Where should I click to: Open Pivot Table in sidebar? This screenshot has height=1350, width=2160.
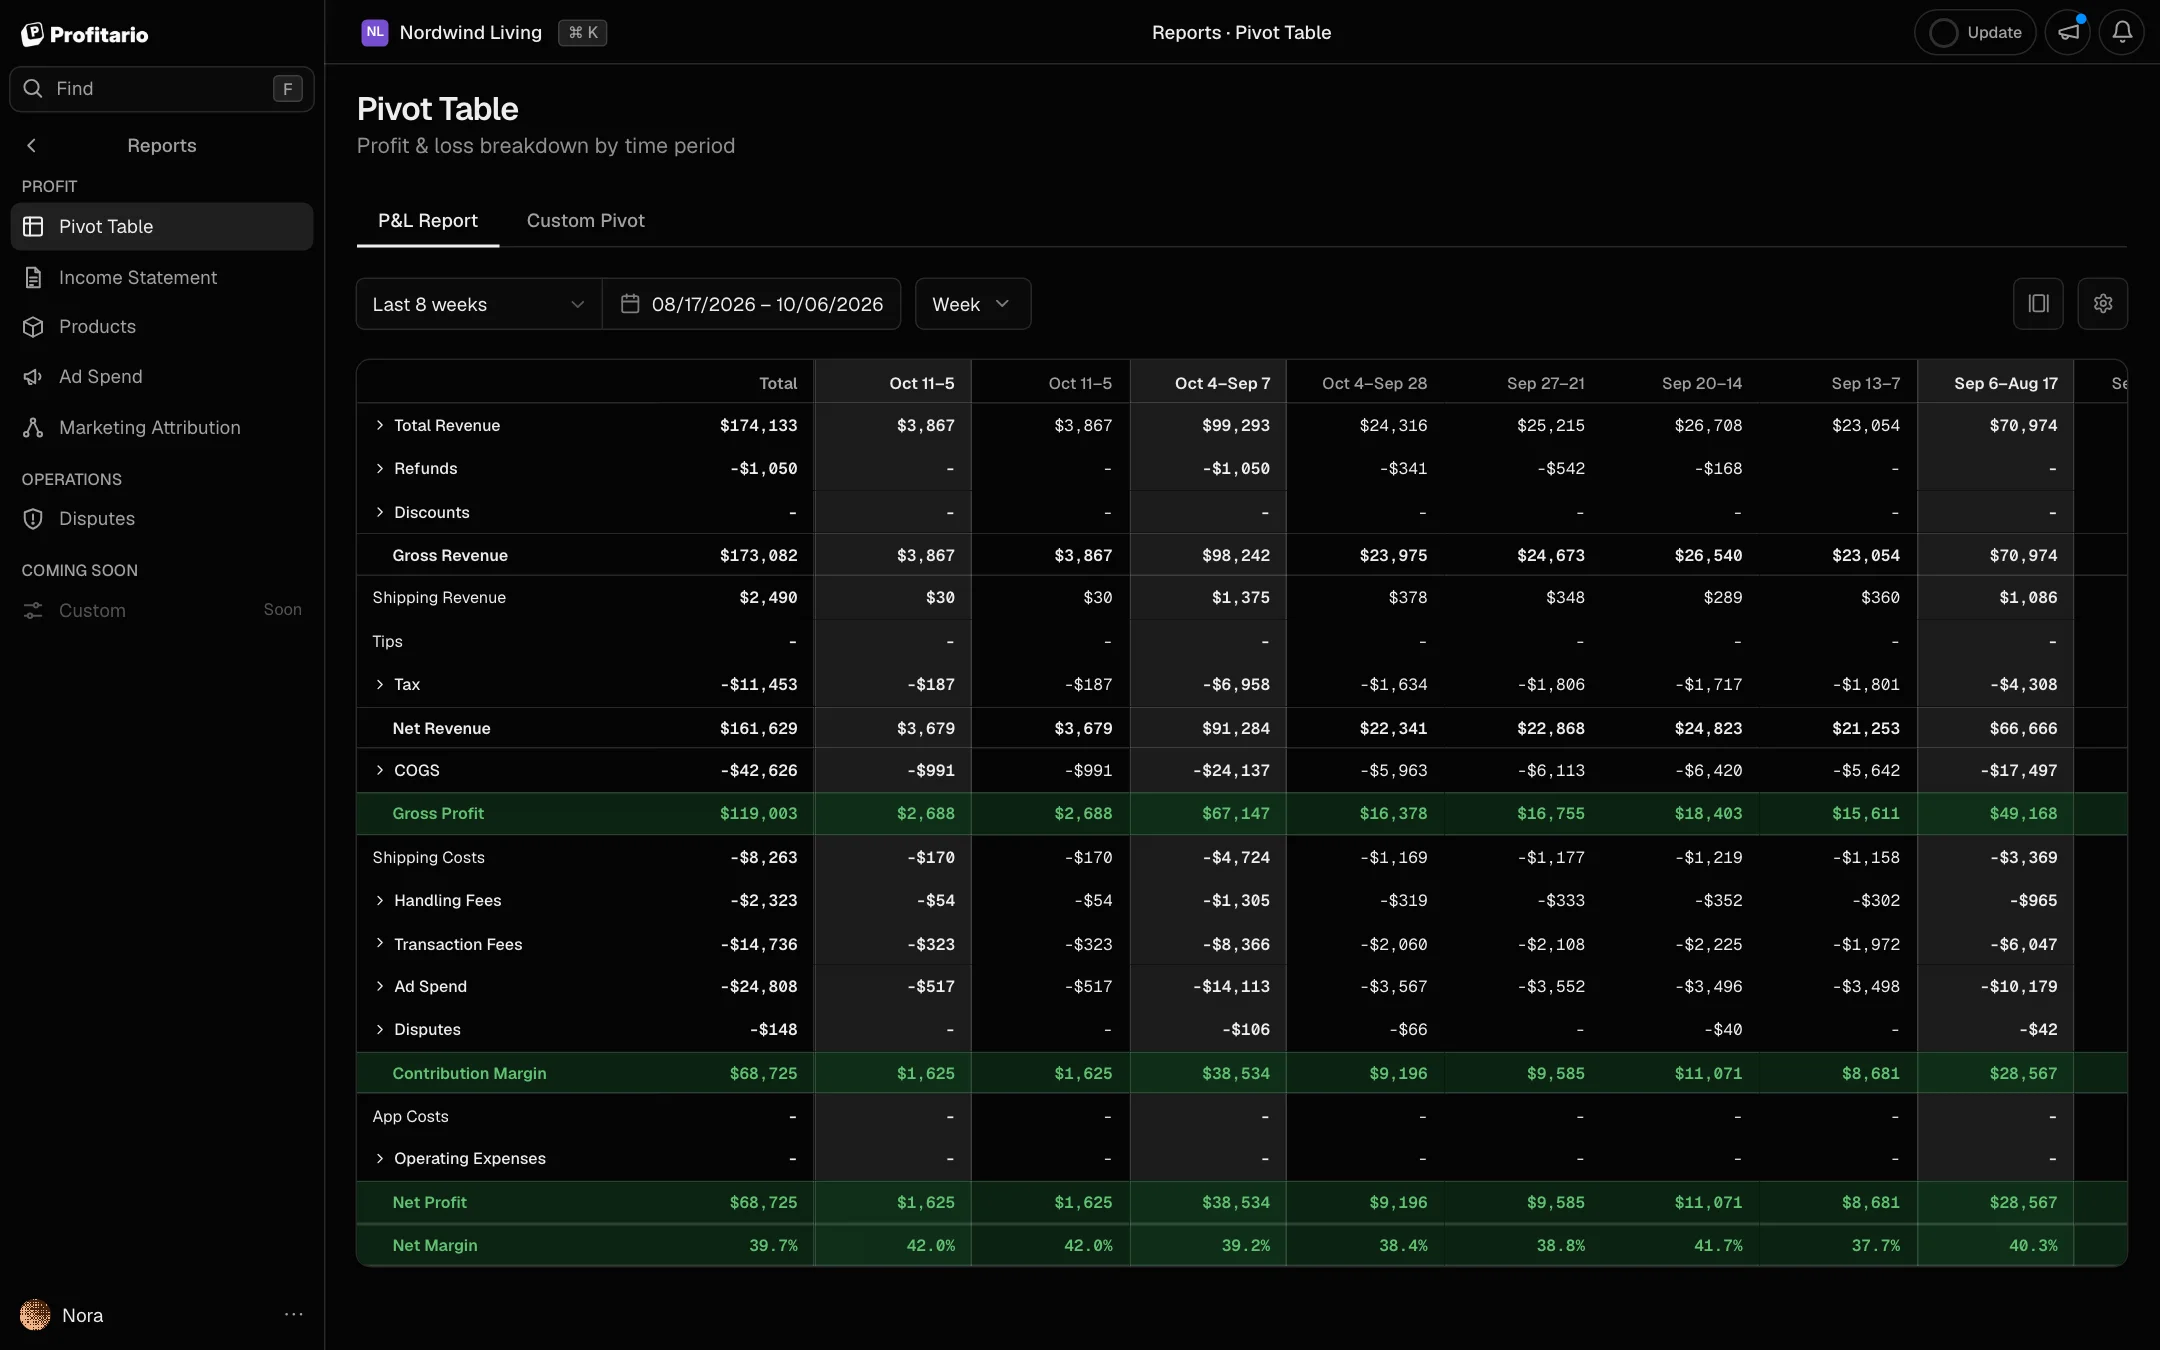click(x=162, y=227)
